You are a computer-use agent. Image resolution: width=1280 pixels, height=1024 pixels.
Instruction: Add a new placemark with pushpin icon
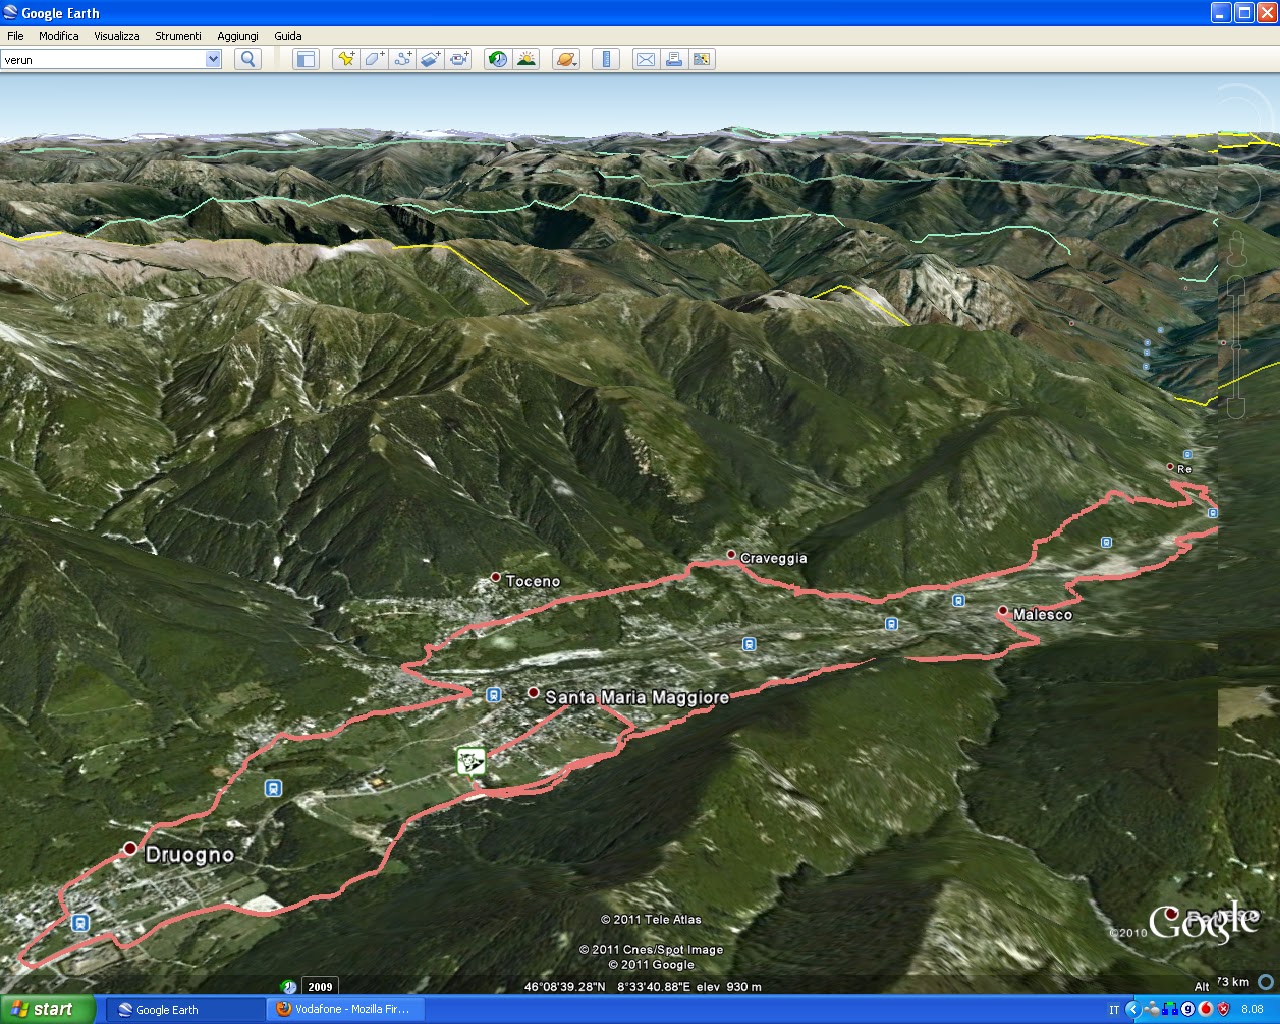(346, 59)
